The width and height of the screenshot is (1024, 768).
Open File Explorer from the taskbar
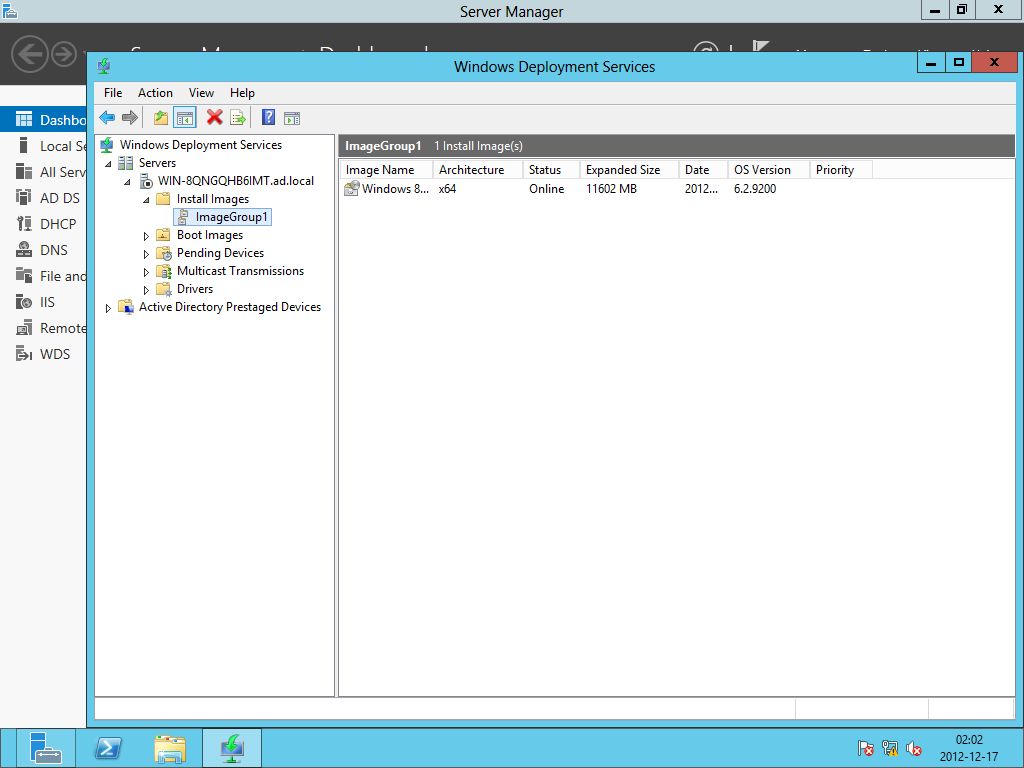point(170,748)
